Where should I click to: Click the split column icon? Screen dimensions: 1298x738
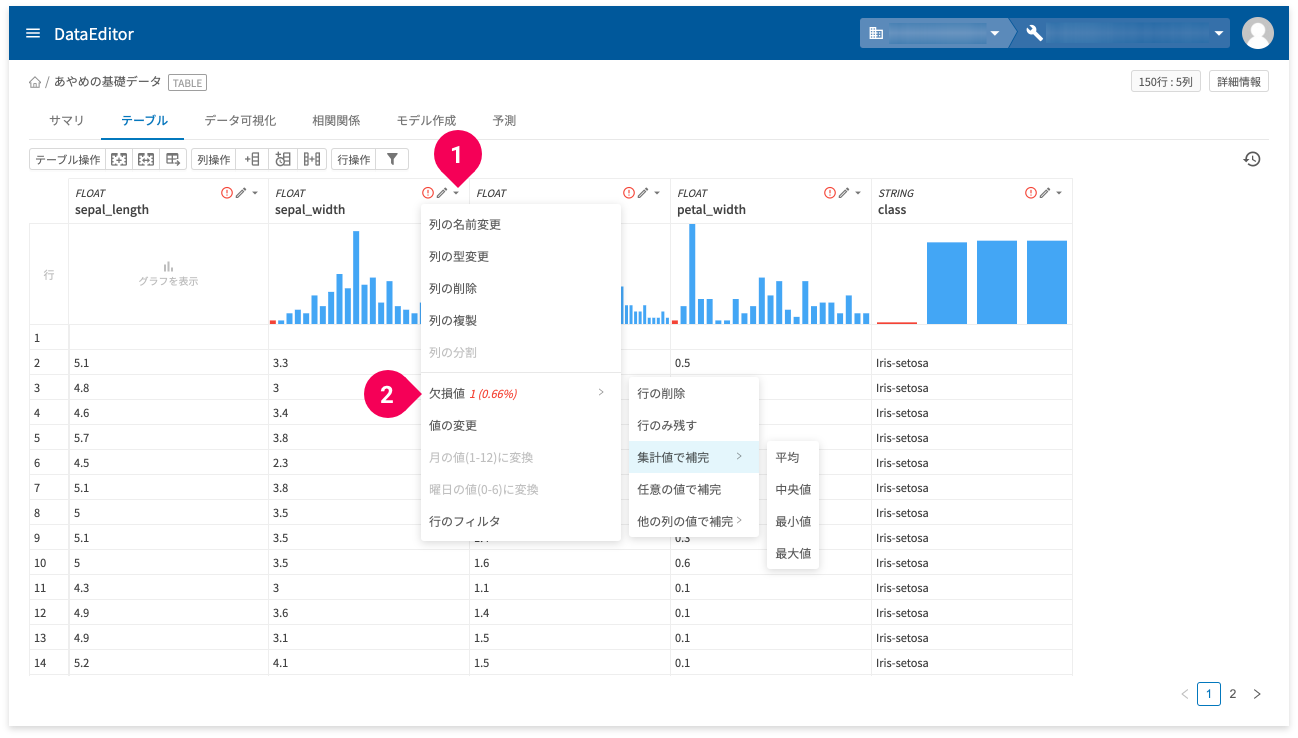pos(312,159)
